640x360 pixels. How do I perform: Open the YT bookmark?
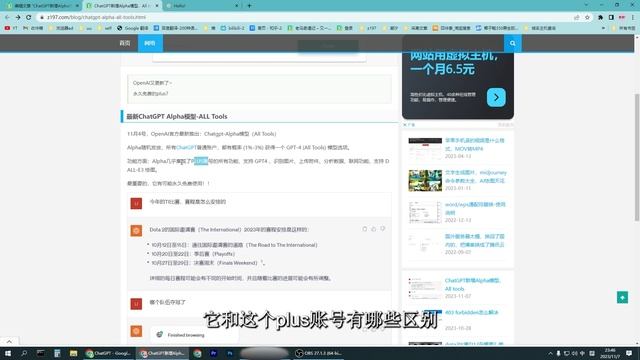pyautogui.click(x=11, y=28)
